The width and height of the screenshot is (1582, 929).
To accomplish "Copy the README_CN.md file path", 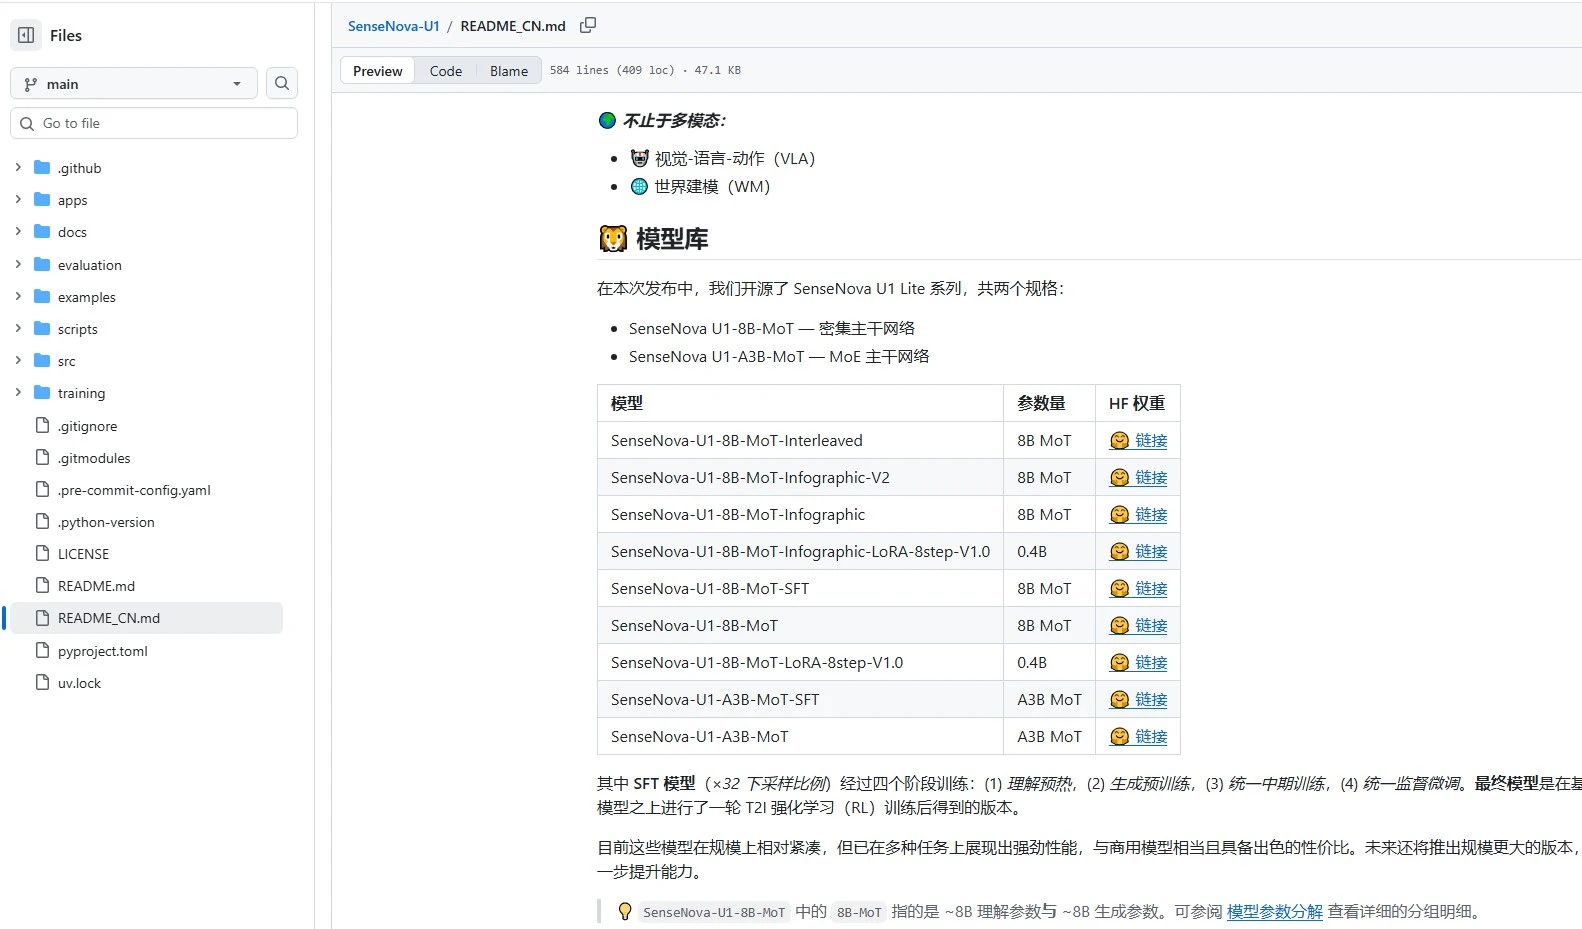I will [x=588, y=25].
